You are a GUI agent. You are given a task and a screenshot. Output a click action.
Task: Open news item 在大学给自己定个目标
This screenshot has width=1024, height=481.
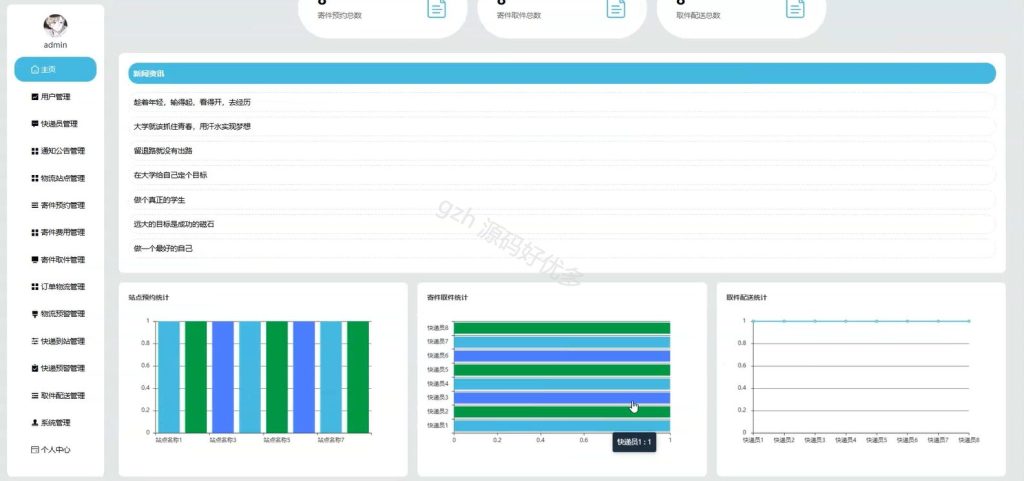tap(562, 176)
